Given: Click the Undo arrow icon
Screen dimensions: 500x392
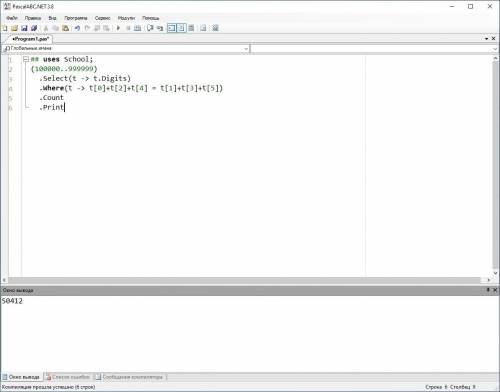Looking at the screenshot, I should pyautogui.click(x=77, y=28).
